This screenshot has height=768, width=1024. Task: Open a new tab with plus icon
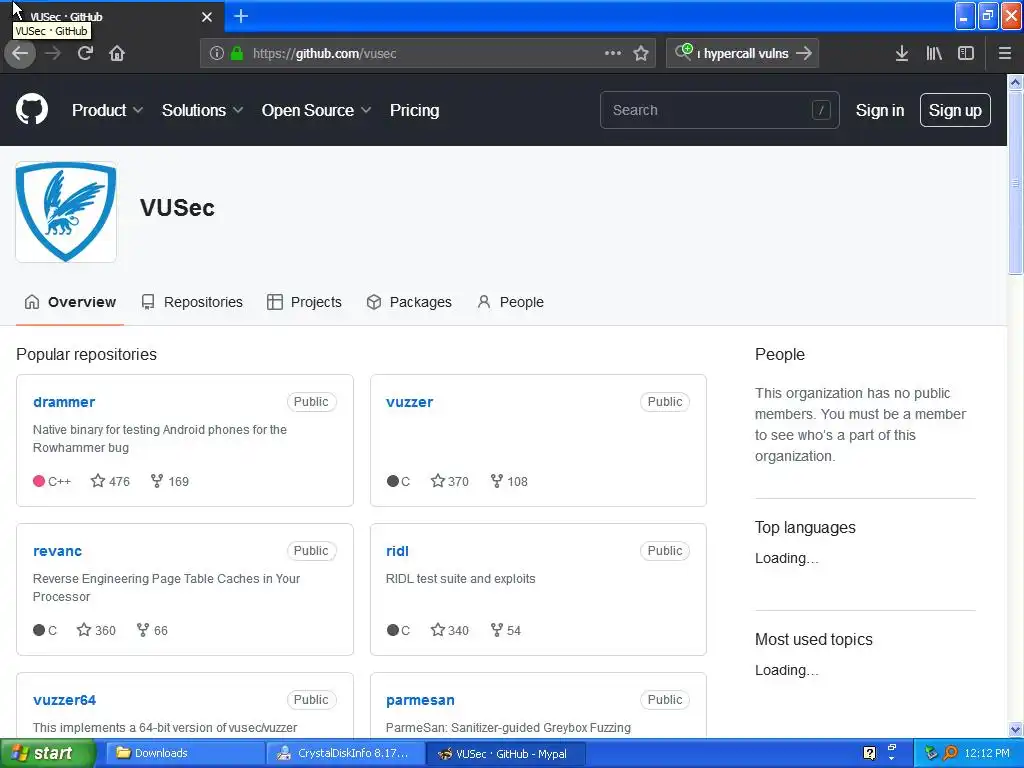(241, 16)
